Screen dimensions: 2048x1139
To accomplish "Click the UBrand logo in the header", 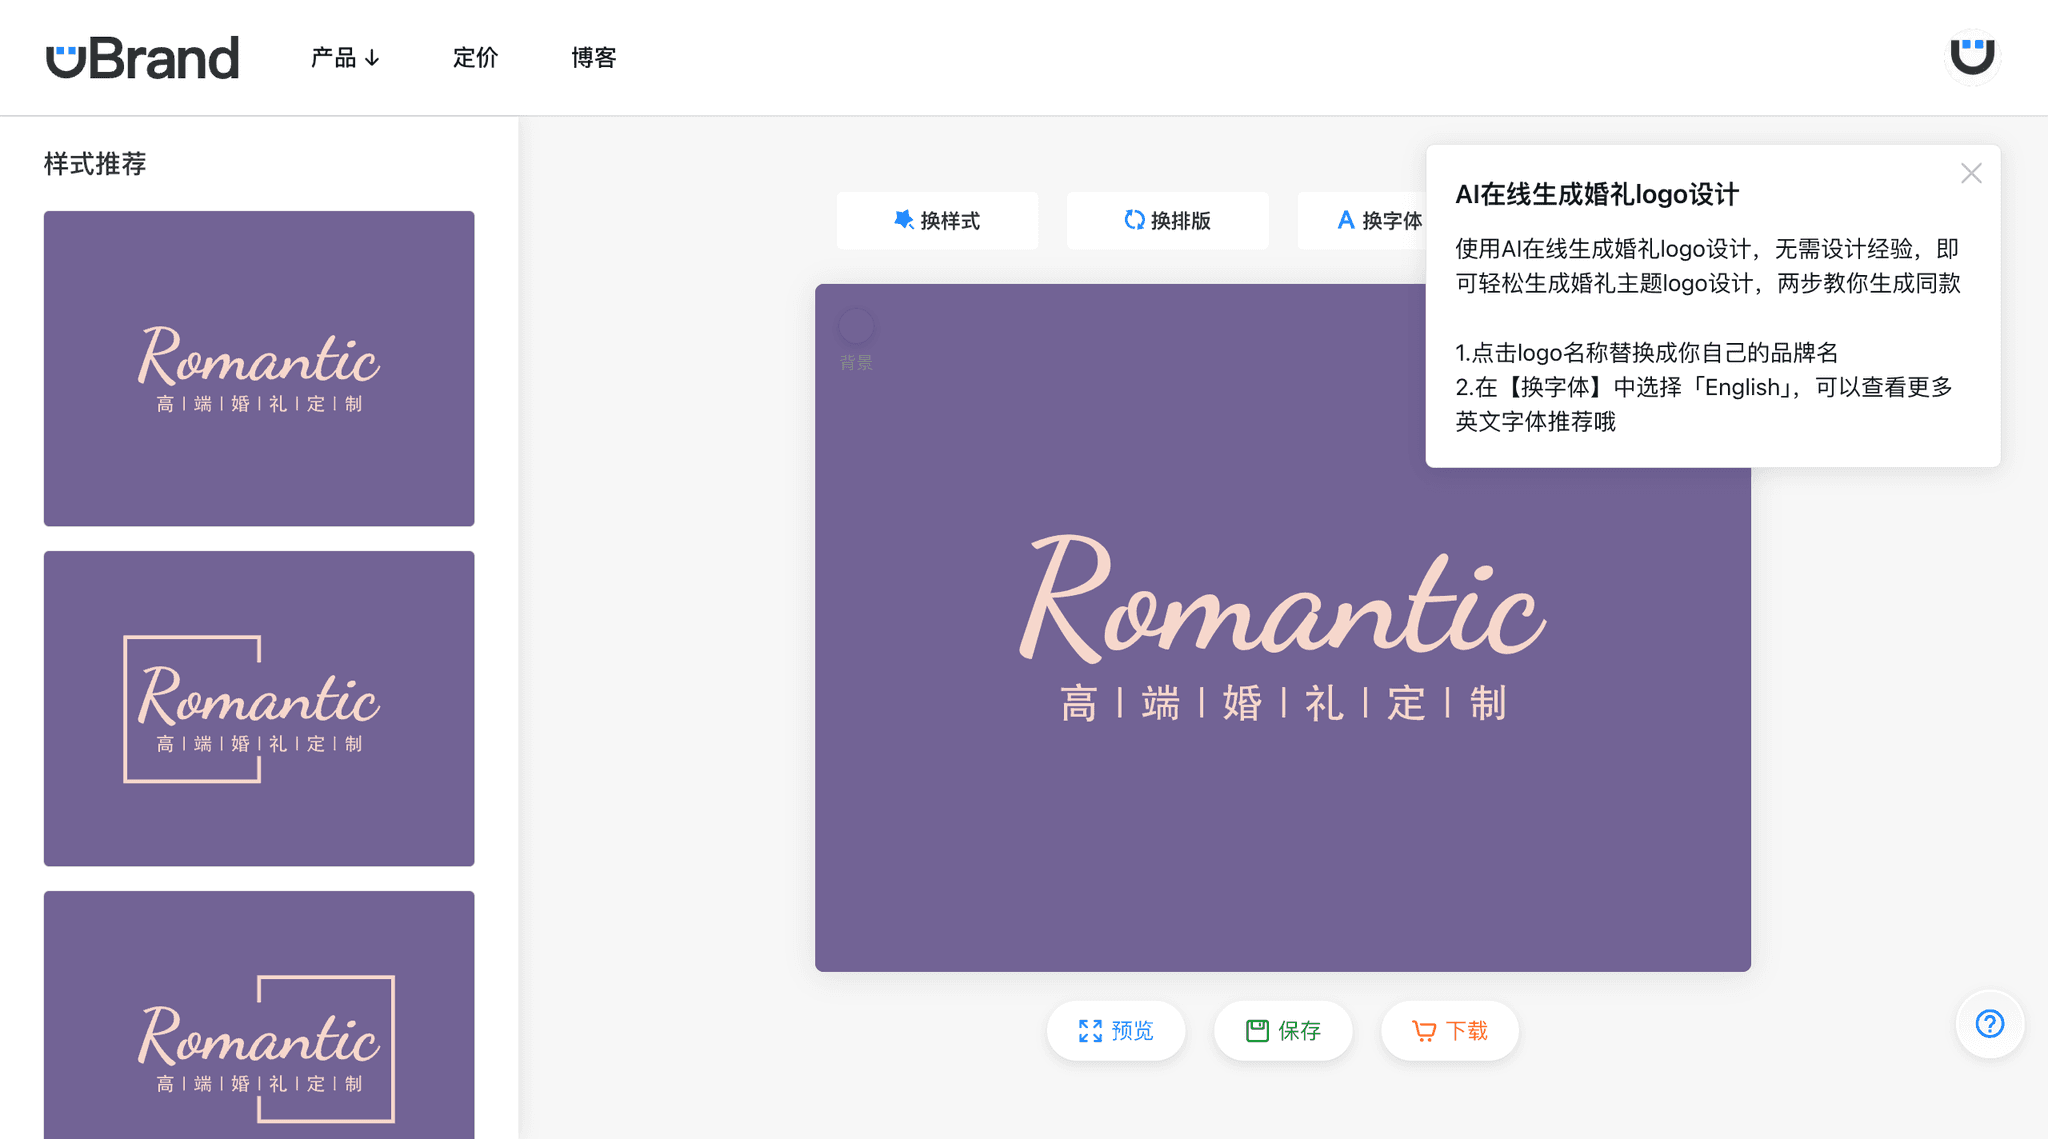I will tap(142, 56).
